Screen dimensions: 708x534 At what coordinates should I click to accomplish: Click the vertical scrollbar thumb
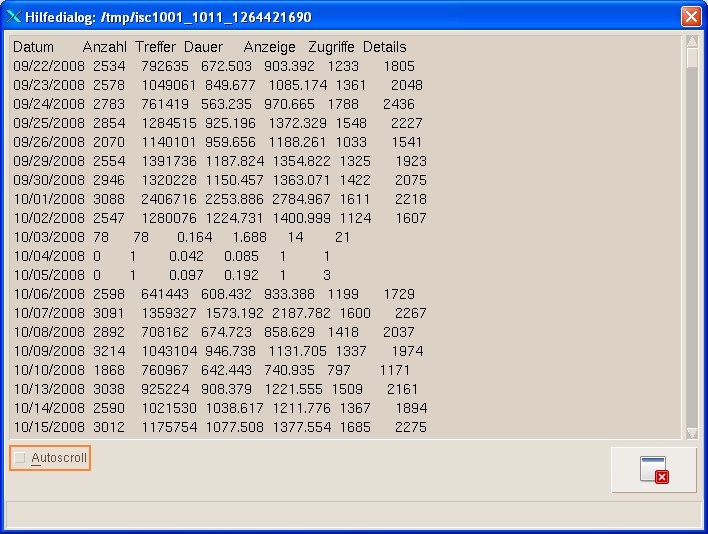(692, 58)
